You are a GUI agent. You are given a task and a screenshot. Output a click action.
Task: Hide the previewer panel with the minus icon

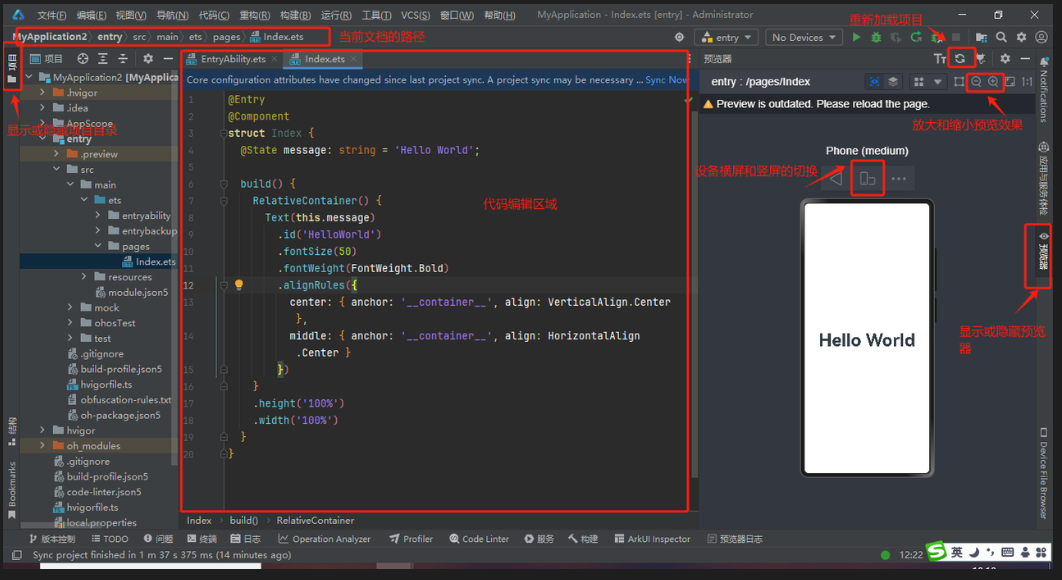pos(1025,59)
